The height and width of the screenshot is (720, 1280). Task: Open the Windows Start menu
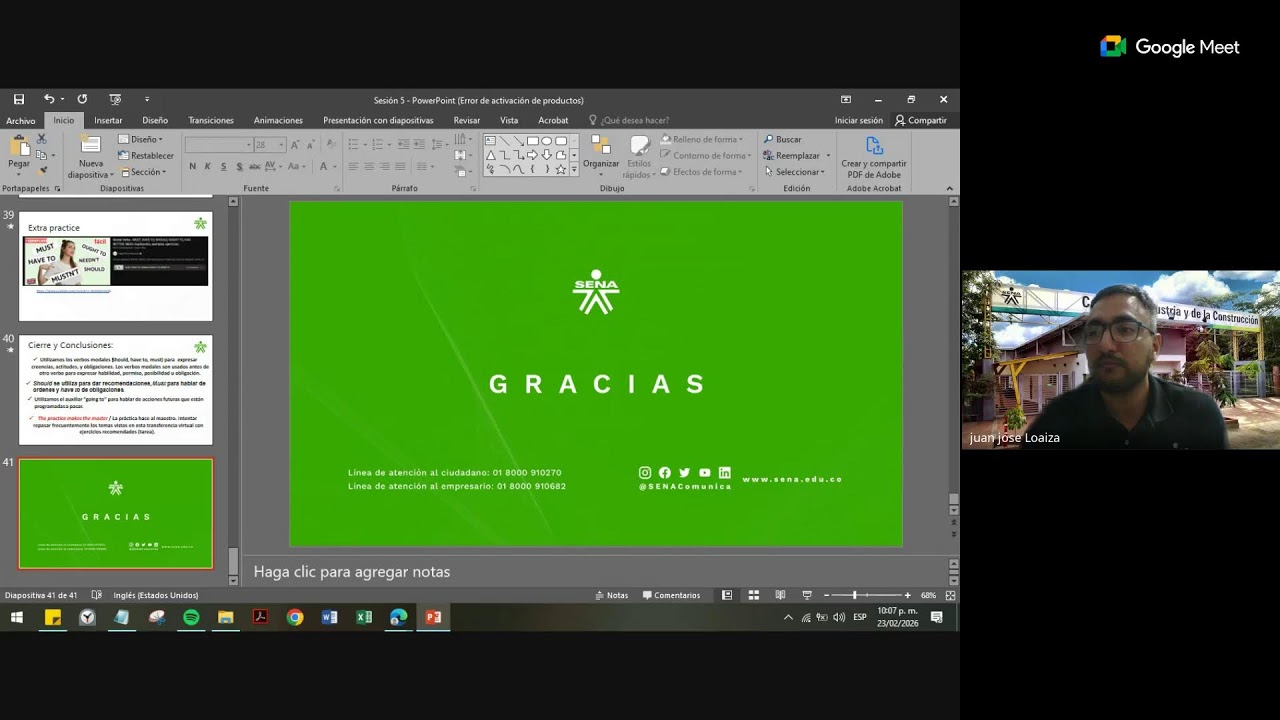(x=17, y=617)
